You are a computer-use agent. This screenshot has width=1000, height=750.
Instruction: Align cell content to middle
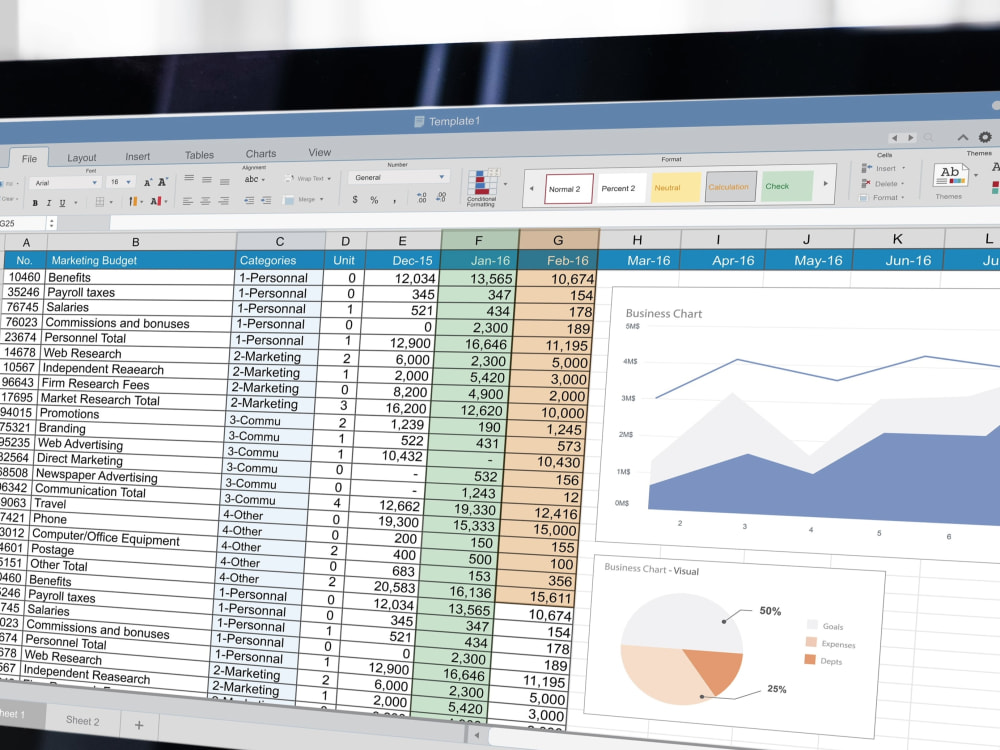207,180
